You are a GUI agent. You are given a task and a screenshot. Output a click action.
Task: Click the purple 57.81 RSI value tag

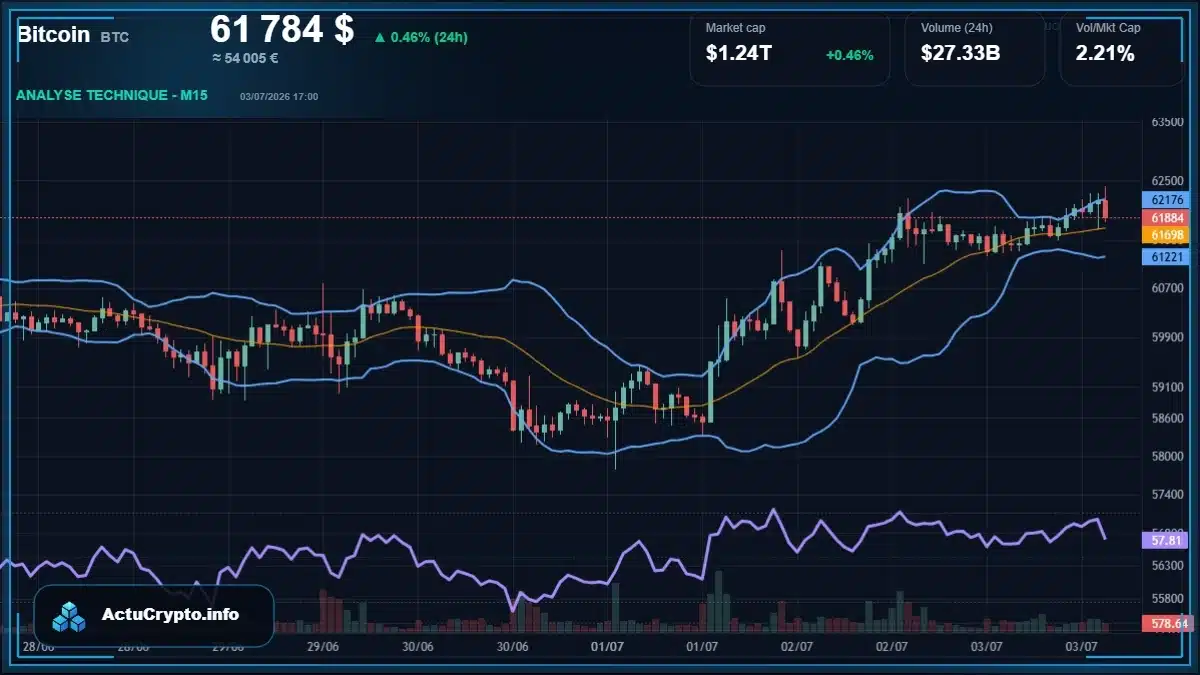(1164, 540)
